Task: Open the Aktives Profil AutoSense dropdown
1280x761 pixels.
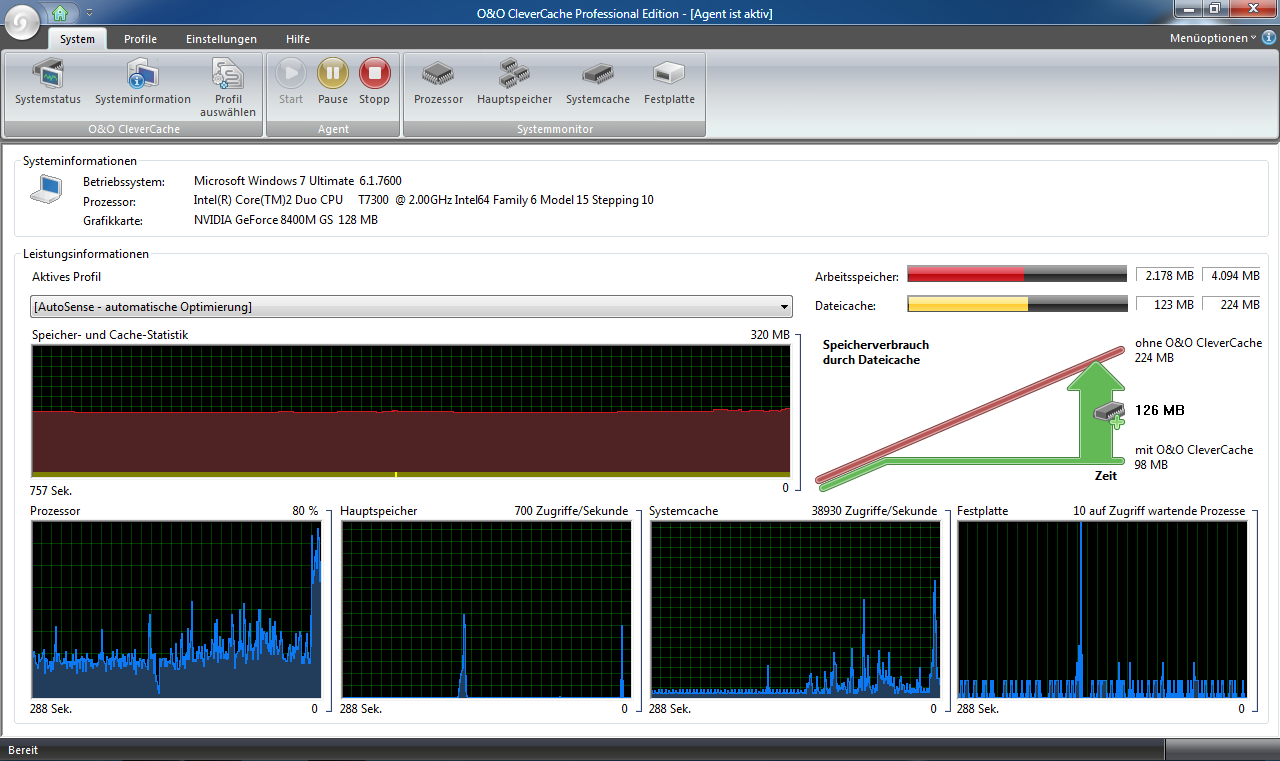Action: click(411, 307)
